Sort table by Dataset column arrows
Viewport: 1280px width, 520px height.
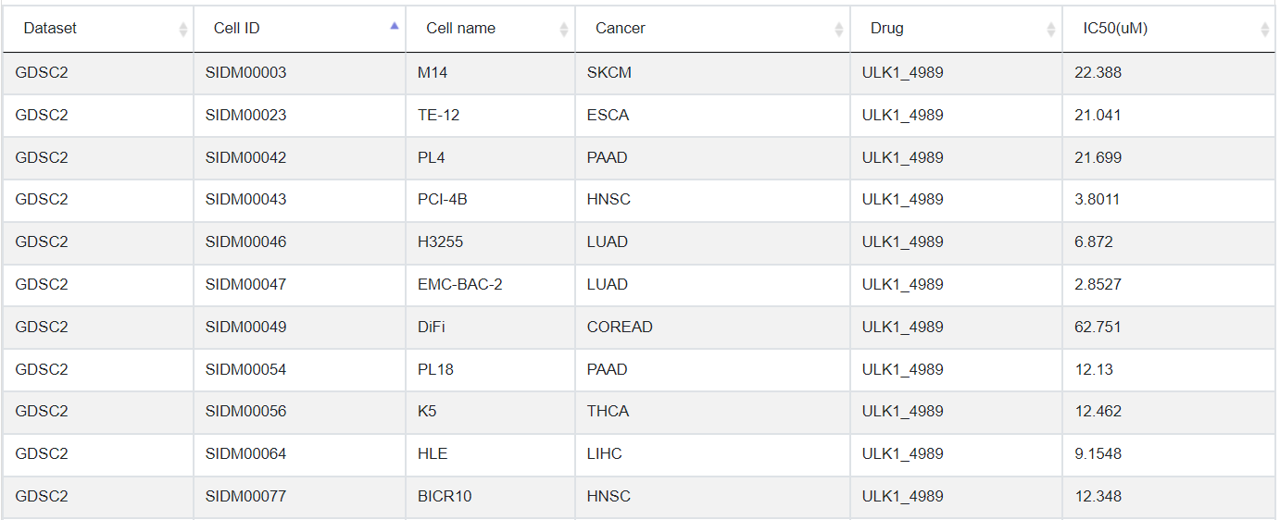coord(183,30)
